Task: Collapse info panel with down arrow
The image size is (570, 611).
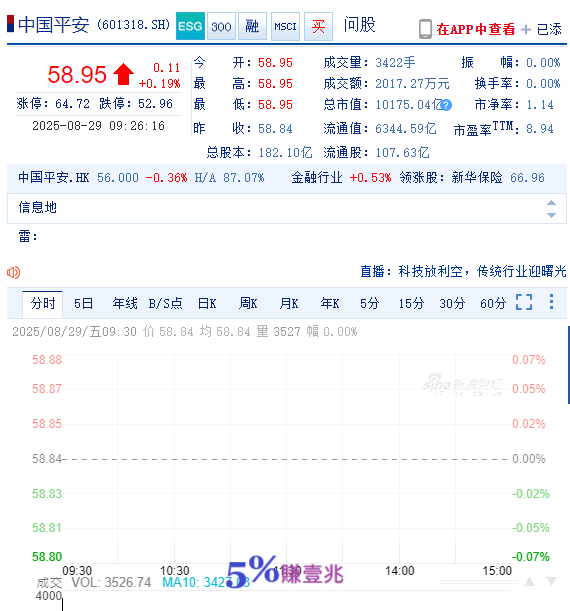Action: click(x=551, y=215)
